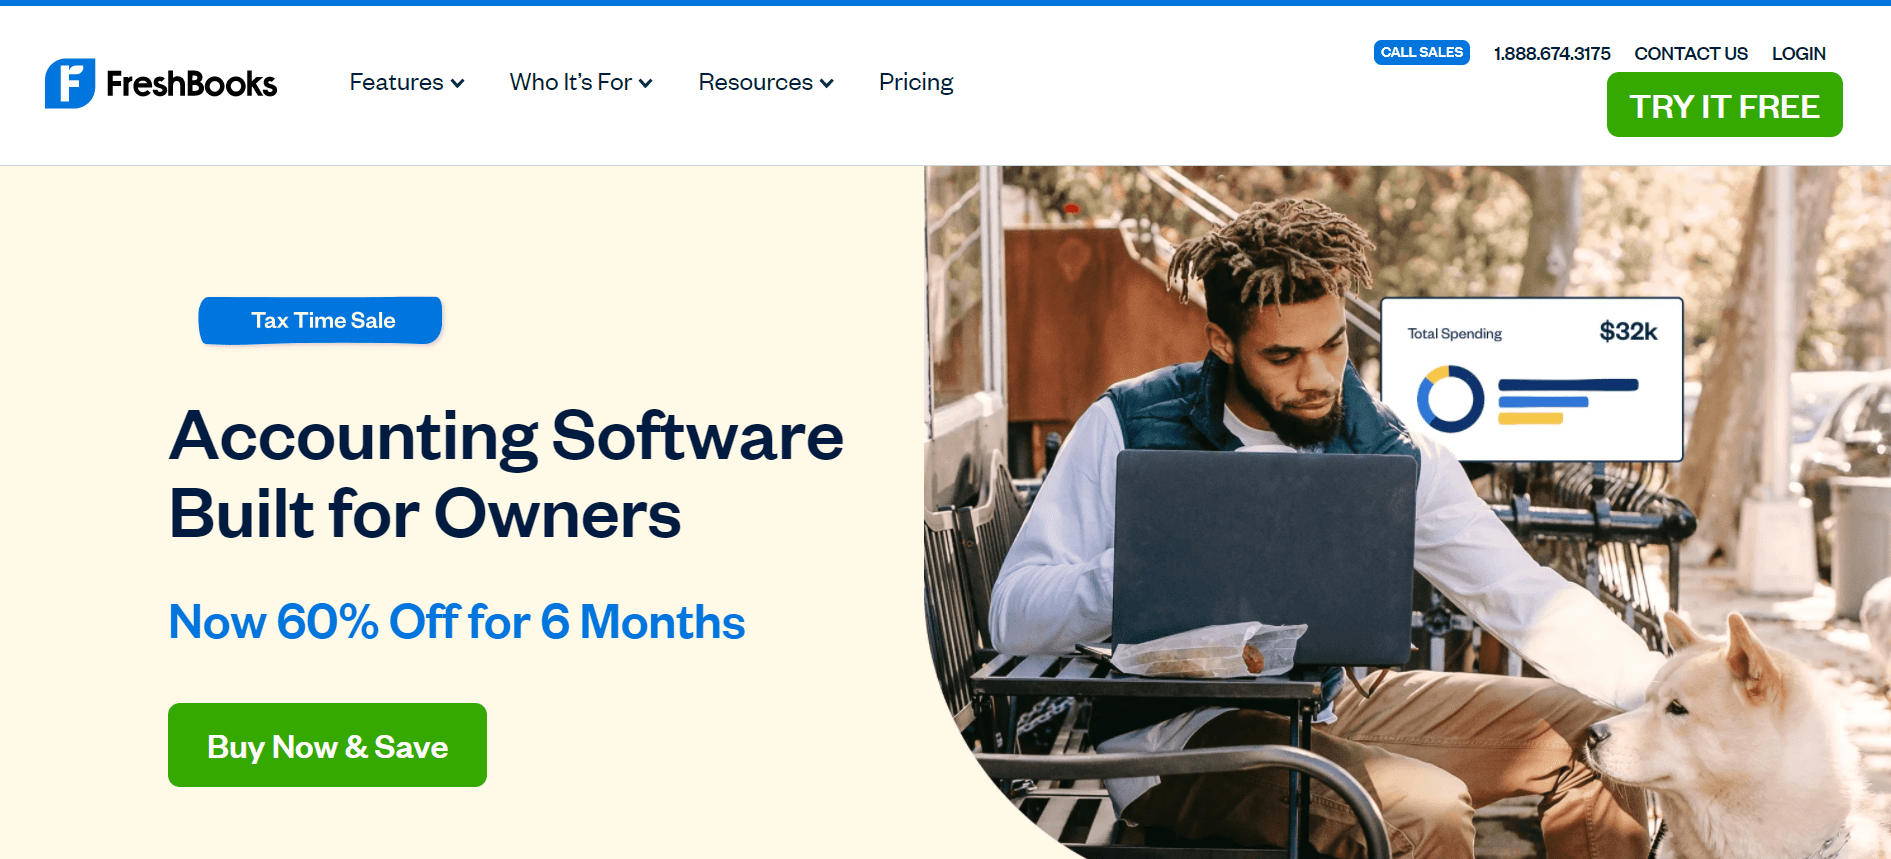Image resolution: width=1891 pixels, height=859 pixels.
Task: Click the Call Sales badge
Action: click(1422, 52)
